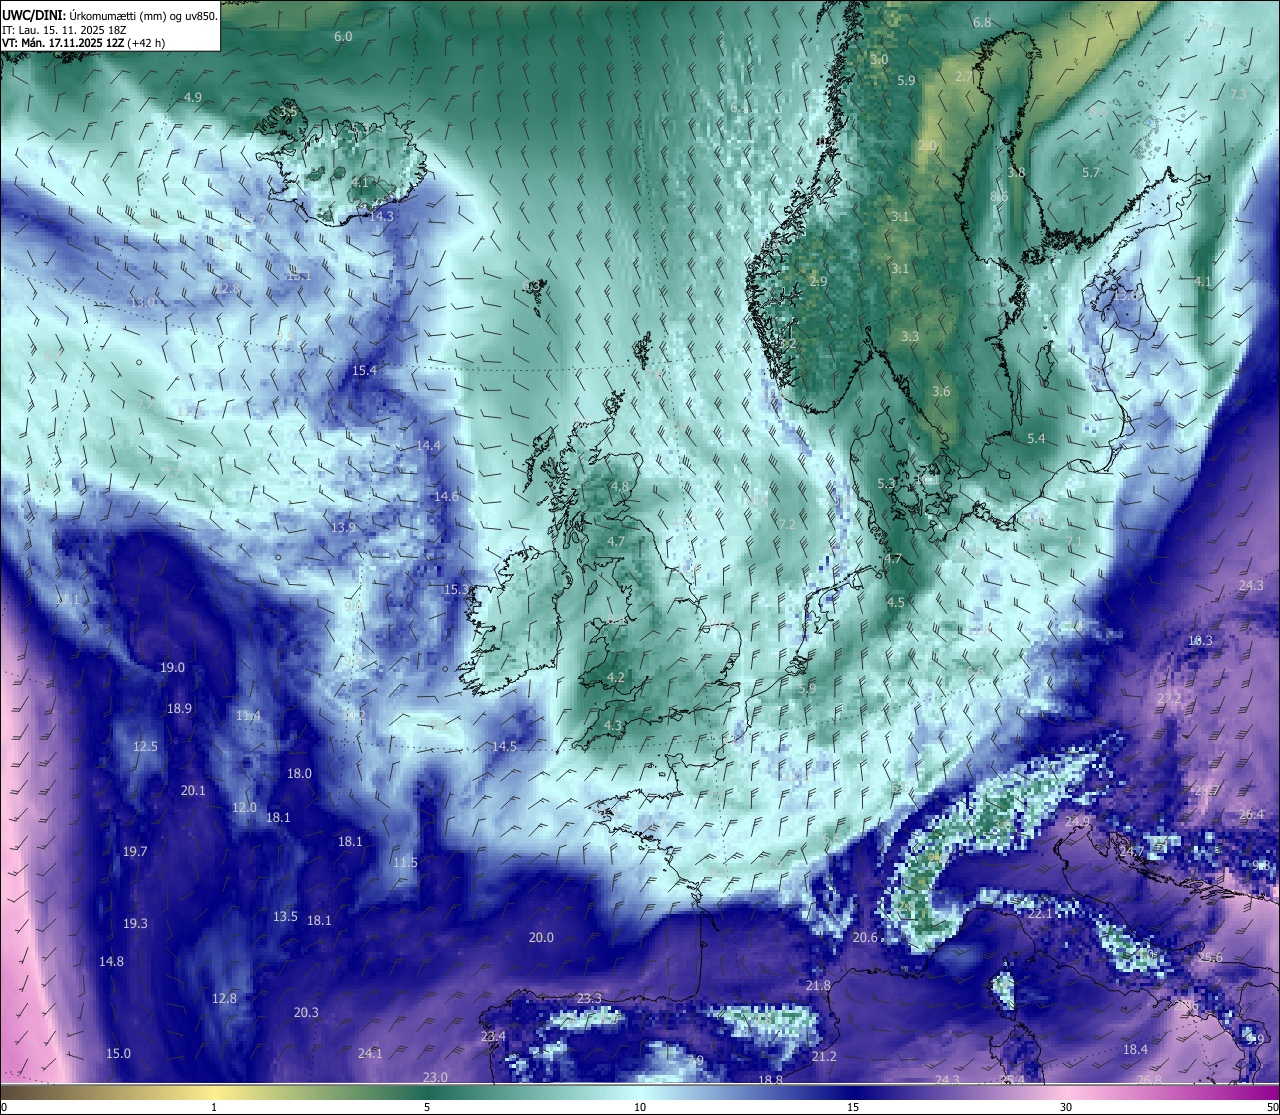Click the 20.0 value in Bay of Biscay
This screenshot has height=1115, width=1280.
[541, 937]
